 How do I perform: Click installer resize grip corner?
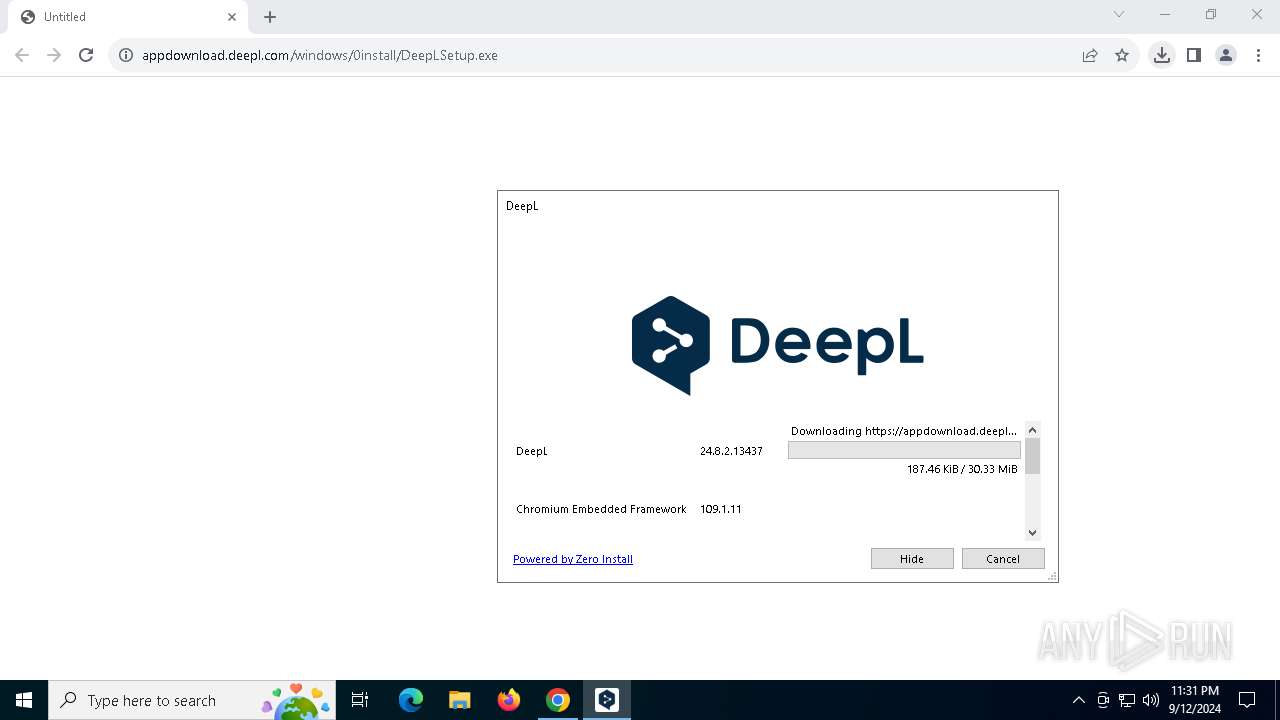[1052, 576]
